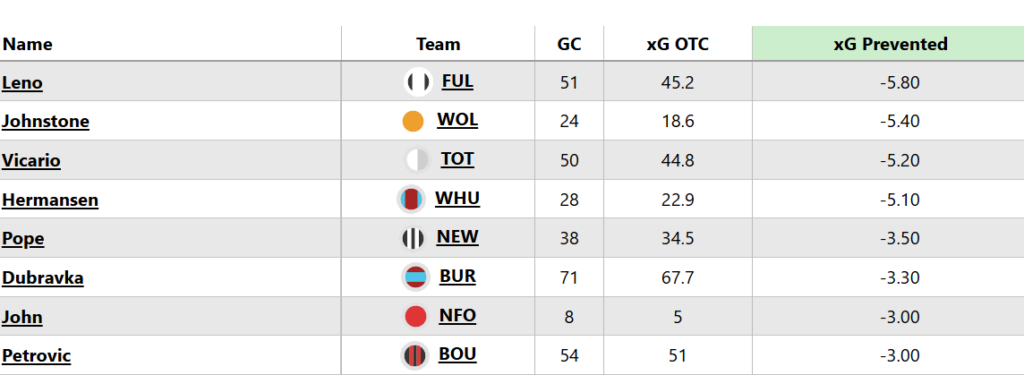Sort by the xG OTC column header

677,44
